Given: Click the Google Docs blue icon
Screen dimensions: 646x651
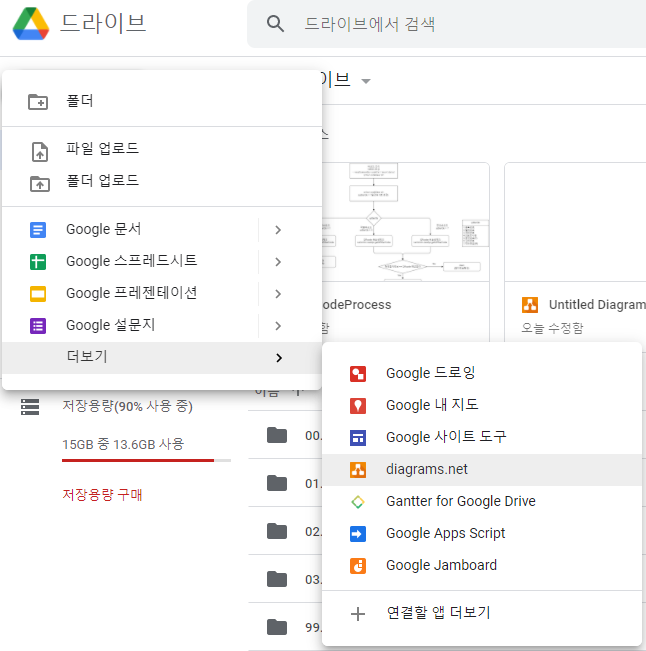Looking at the screenshot, I should (x=38, y=230).
